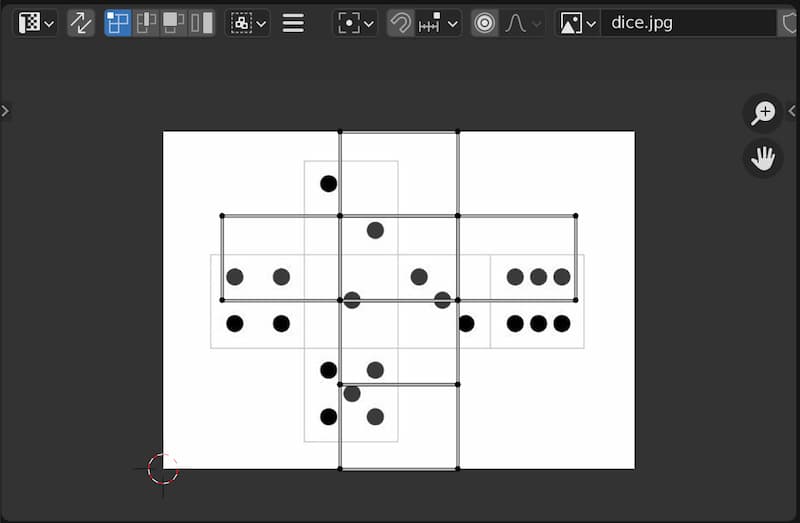
Task: Select vertex selection mode
Action: pyautogui.click(x=118, y=23)
